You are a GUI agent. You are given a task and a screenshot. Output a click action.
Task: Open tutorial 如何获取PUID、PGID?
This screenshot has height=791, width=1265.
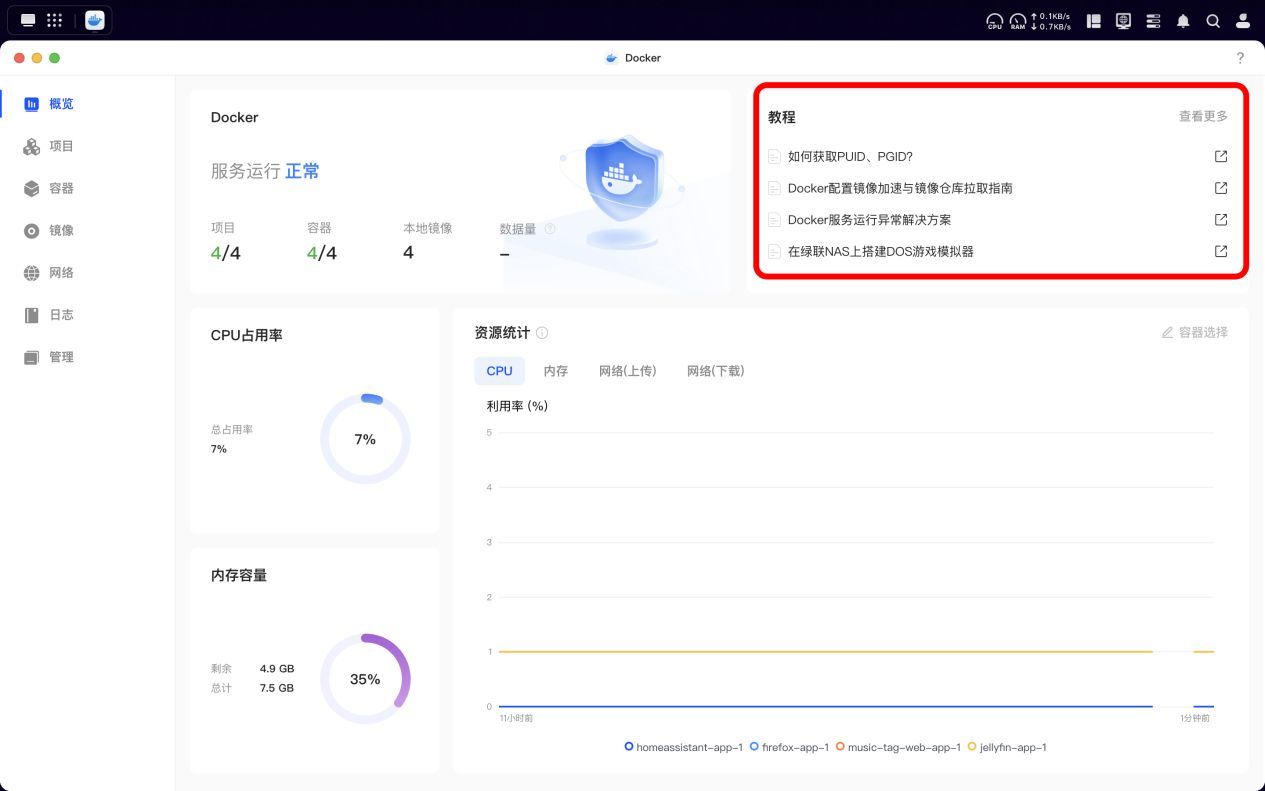click(x=850, y=156)
